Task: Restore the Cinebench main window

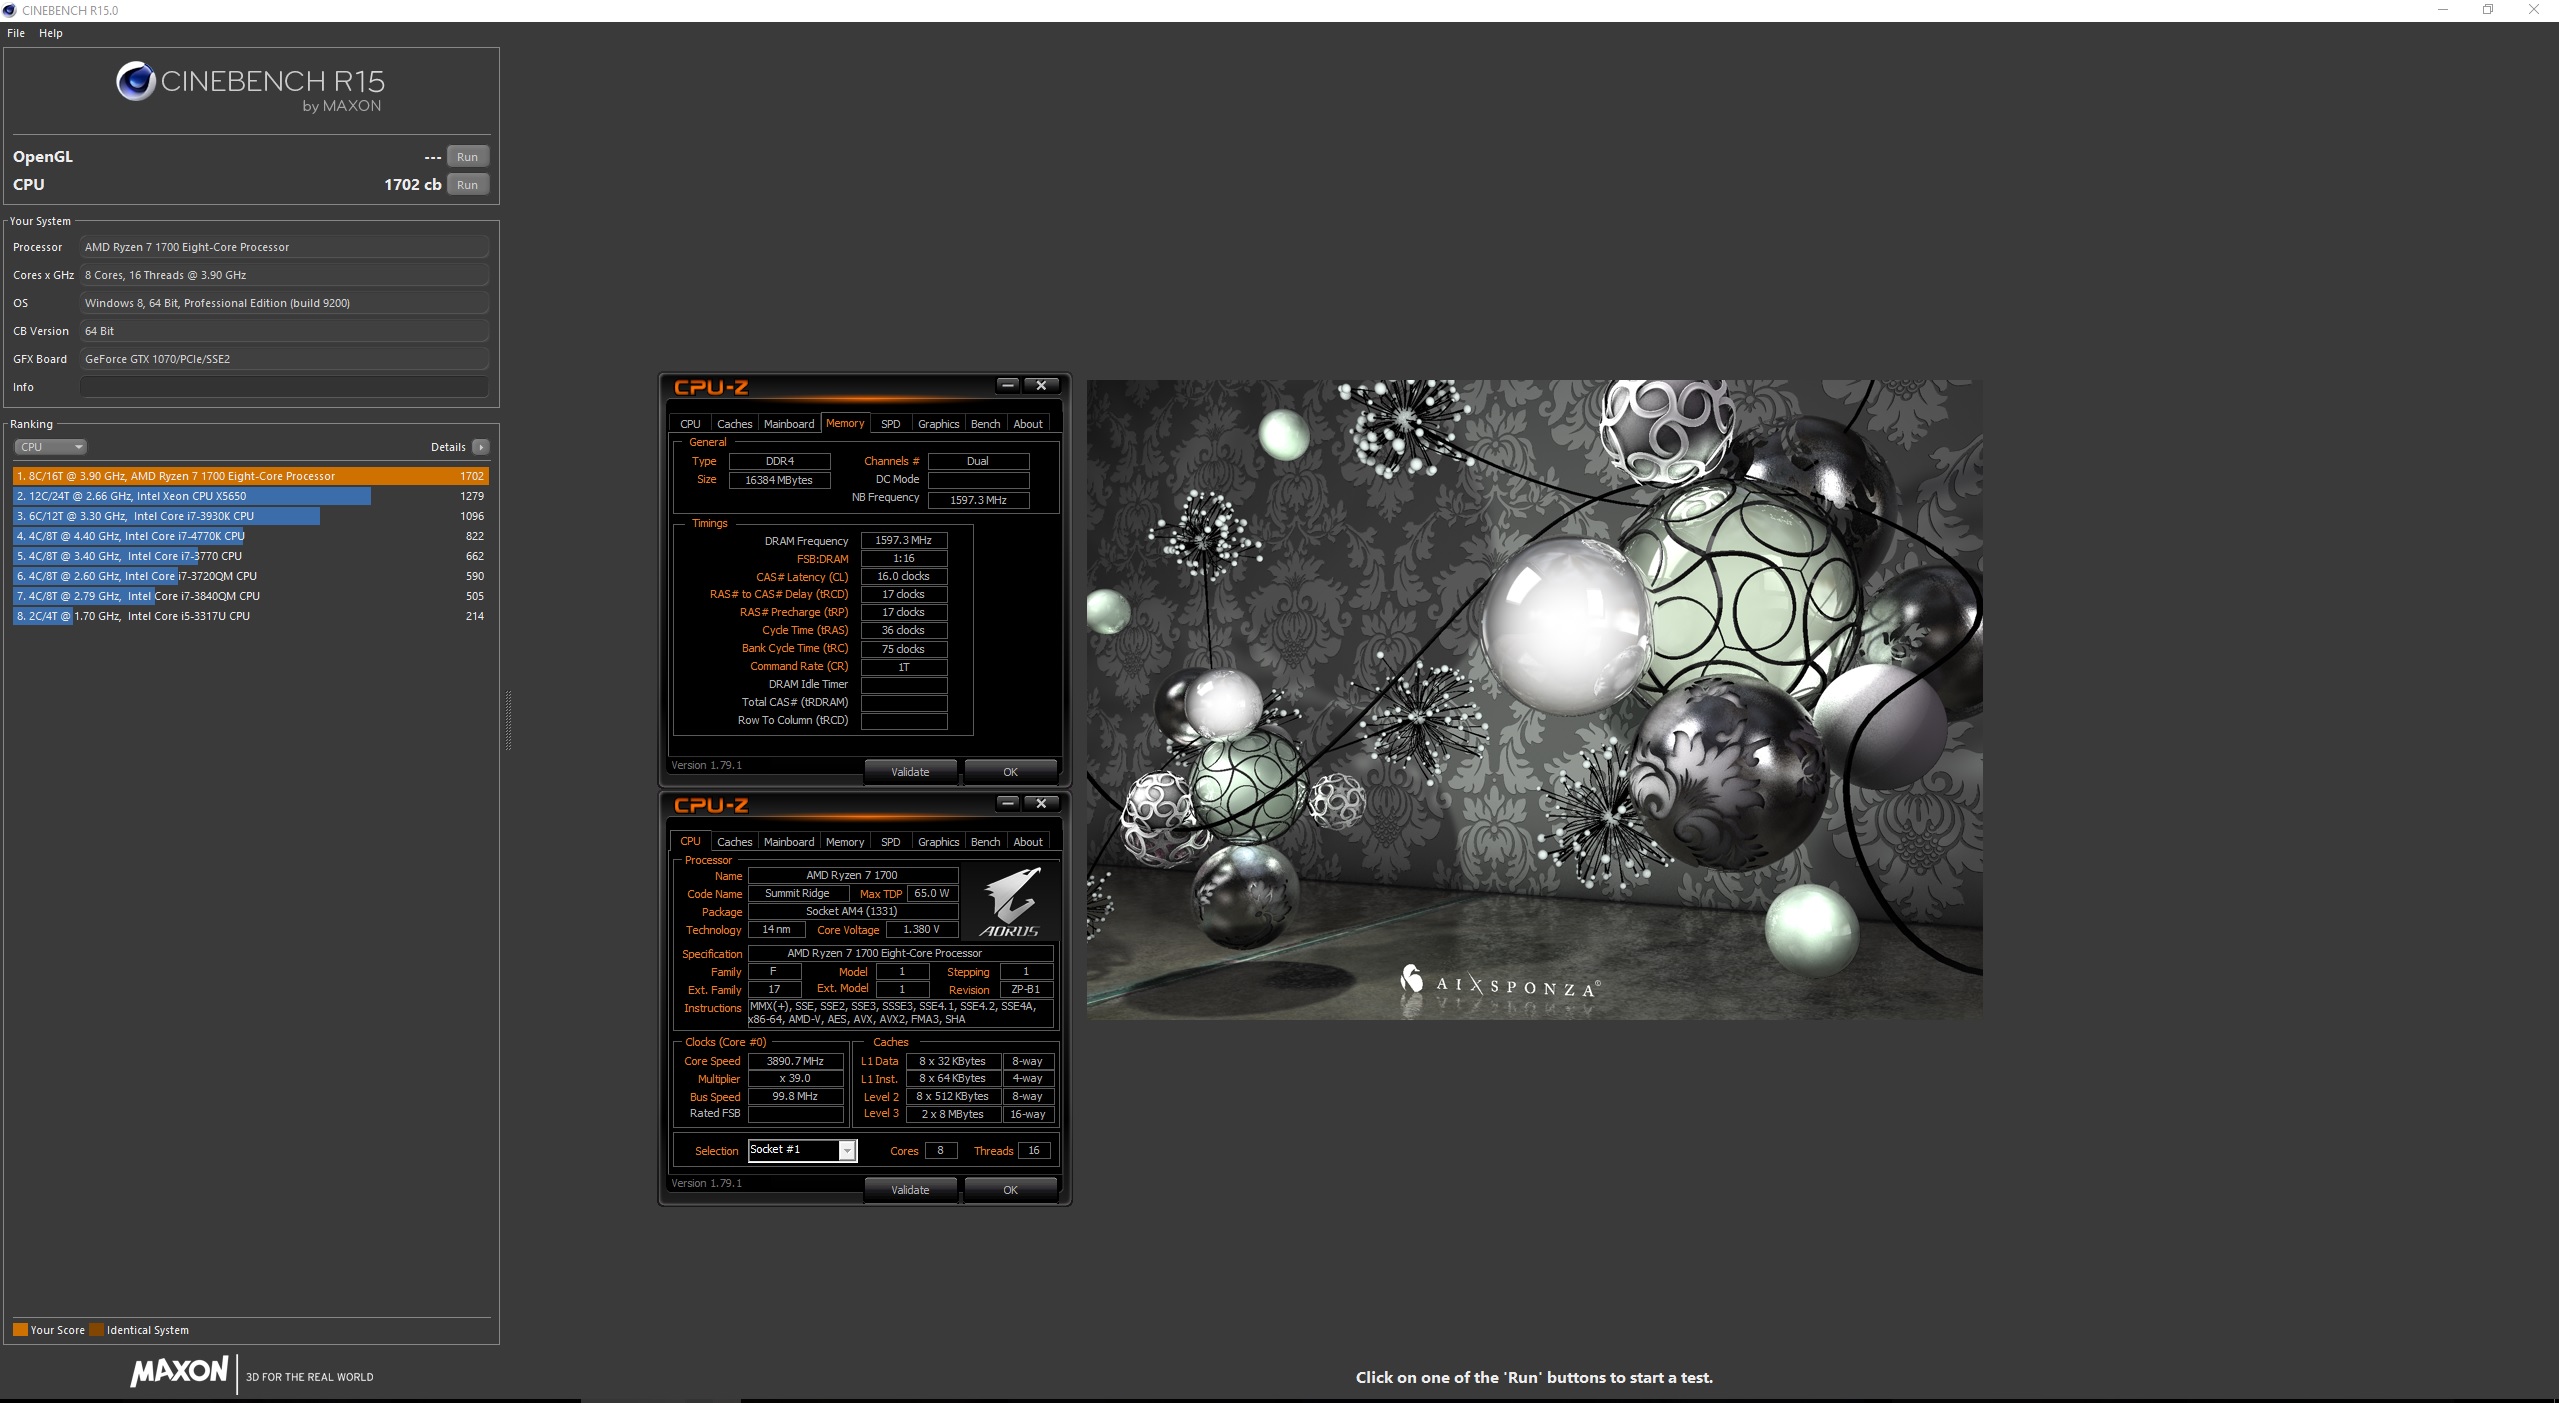Action: [2488, 10]
